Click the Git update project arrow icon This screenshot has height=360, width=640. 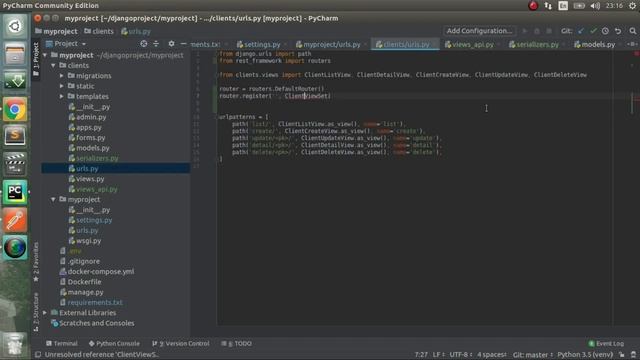click(581, 31)
